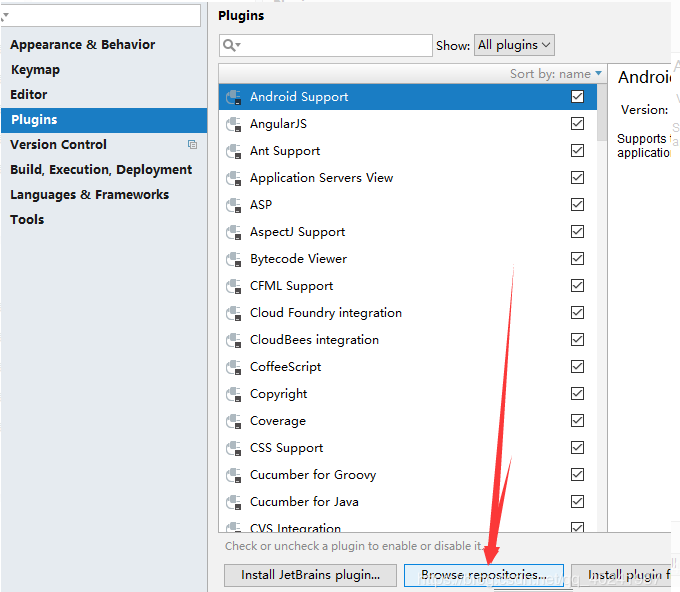Click Browse repositories button

tap(484, 575)
